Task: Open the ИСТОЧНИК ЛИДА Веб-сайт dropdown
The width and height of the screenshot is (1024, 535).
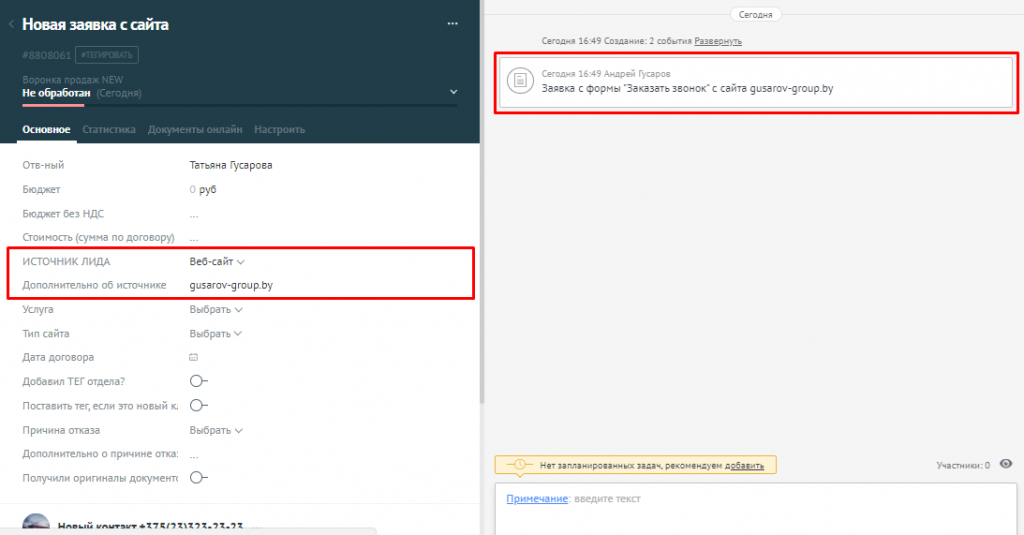Action: tap(217, 261)
